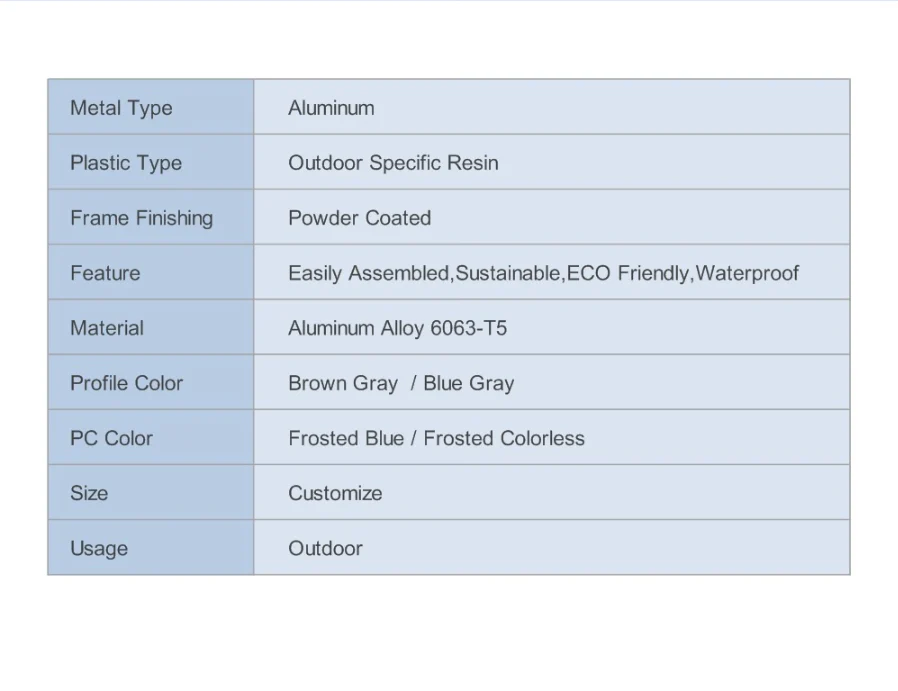Click the Material row label
Viewport: 898px width, 691px height.
(107, 328)
